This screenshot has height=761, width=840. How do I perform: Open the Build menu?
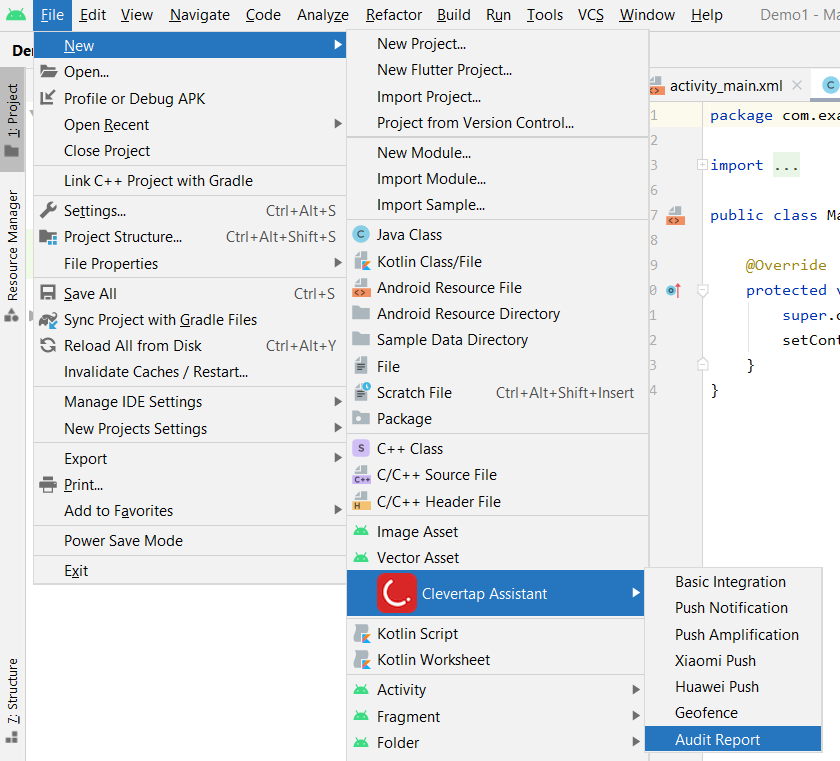[454, 15]
